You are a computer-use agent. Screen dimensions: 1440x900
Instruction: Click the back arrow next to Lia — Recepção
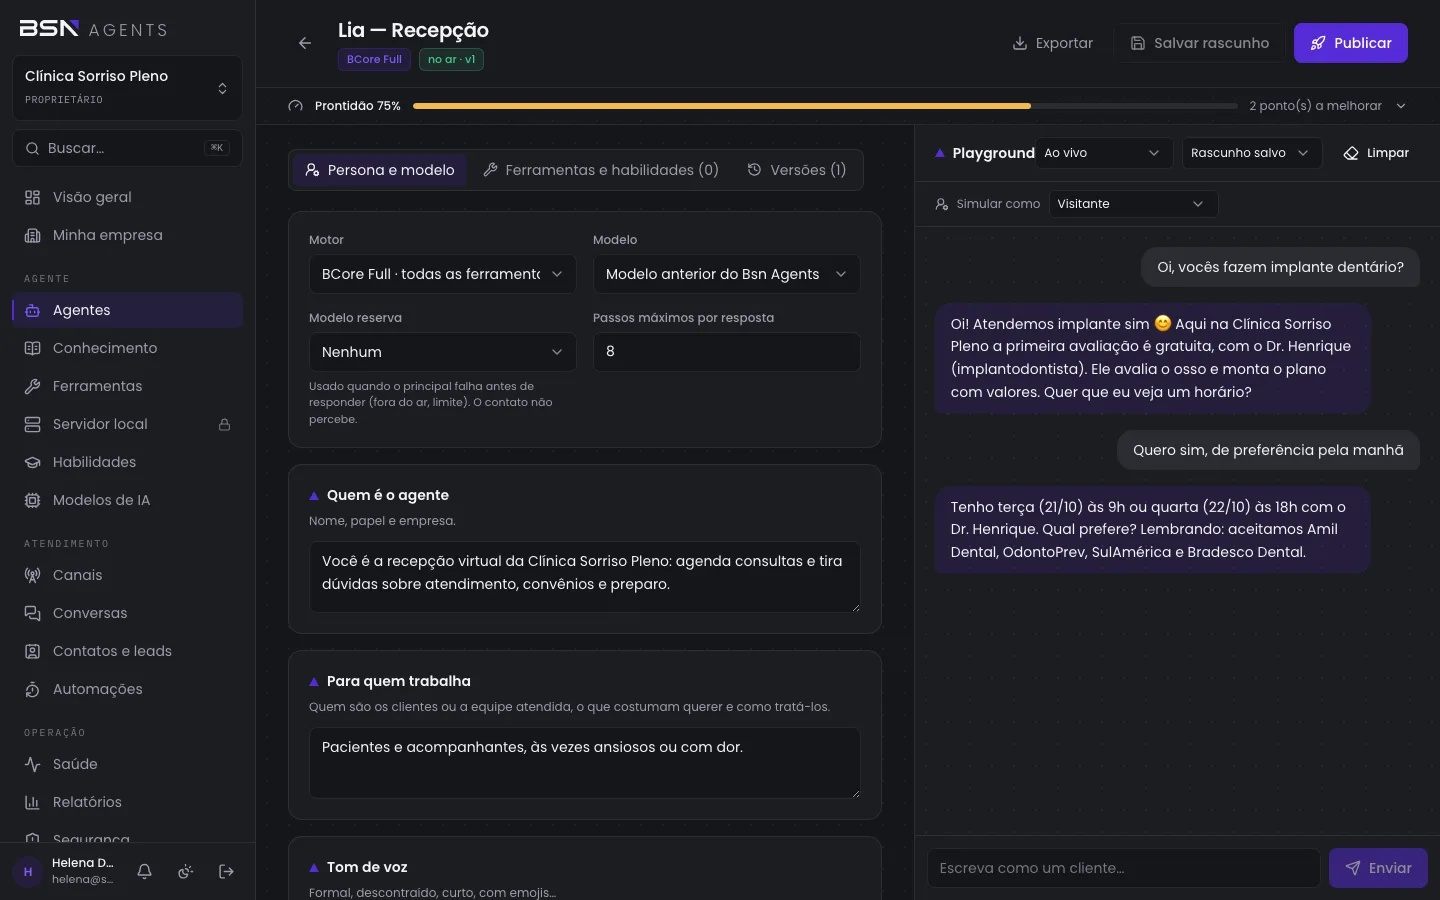305,43
